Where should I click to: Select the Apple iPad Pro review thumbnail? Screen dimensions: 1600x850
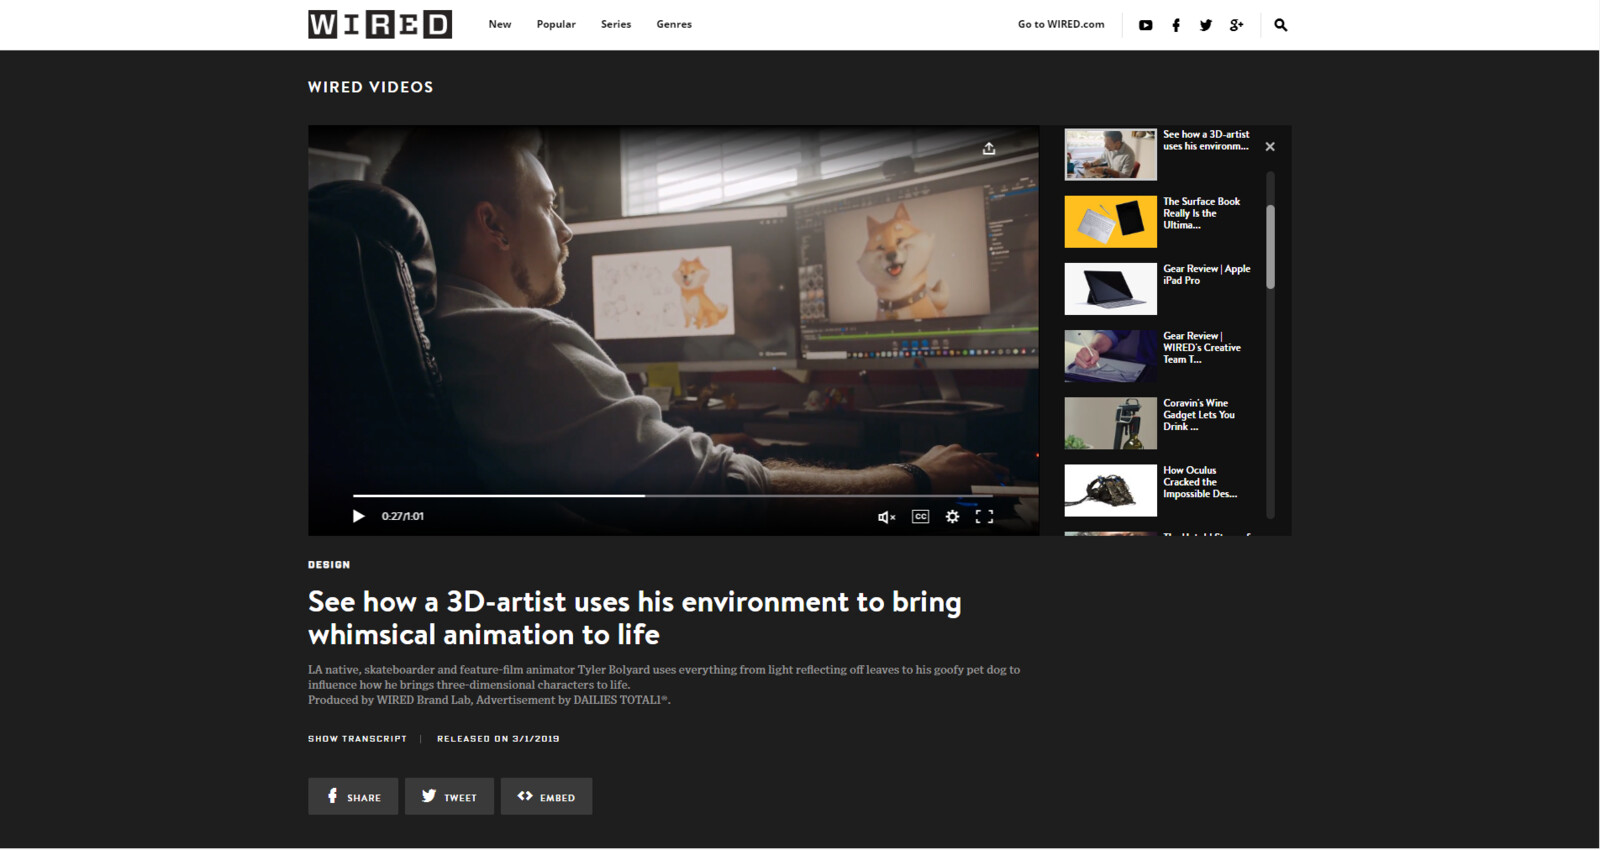(1110, 289)
